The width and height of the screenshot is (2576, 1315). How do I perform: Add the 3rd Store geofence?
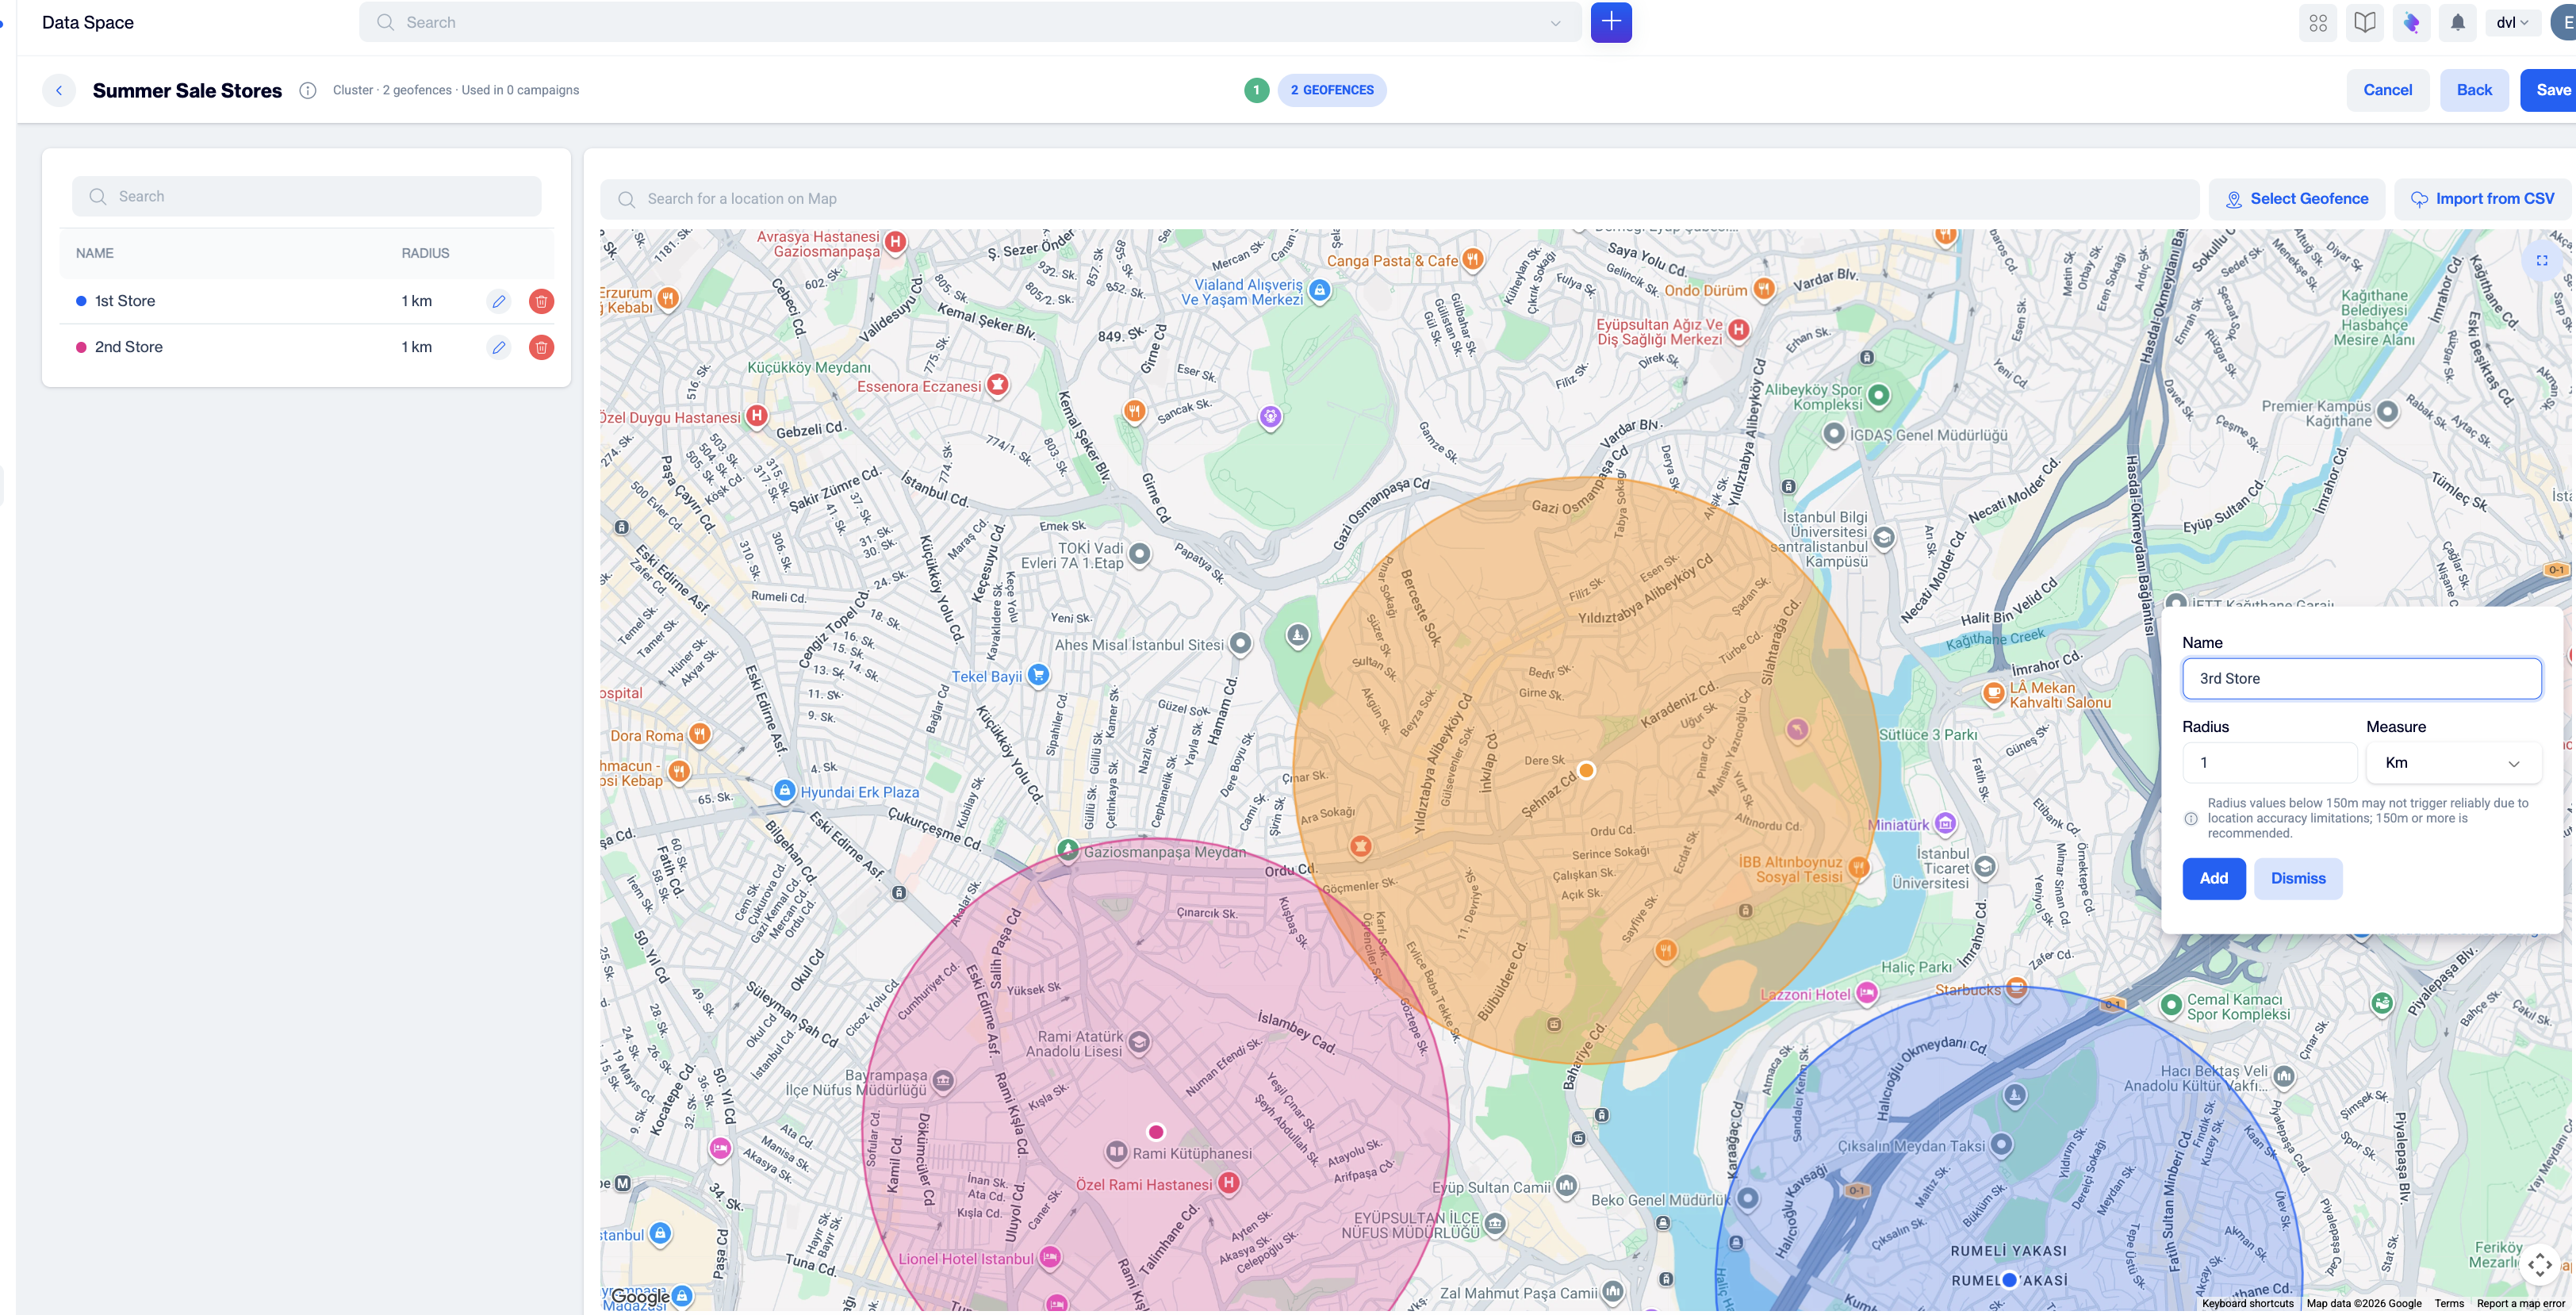[2214, 878]
